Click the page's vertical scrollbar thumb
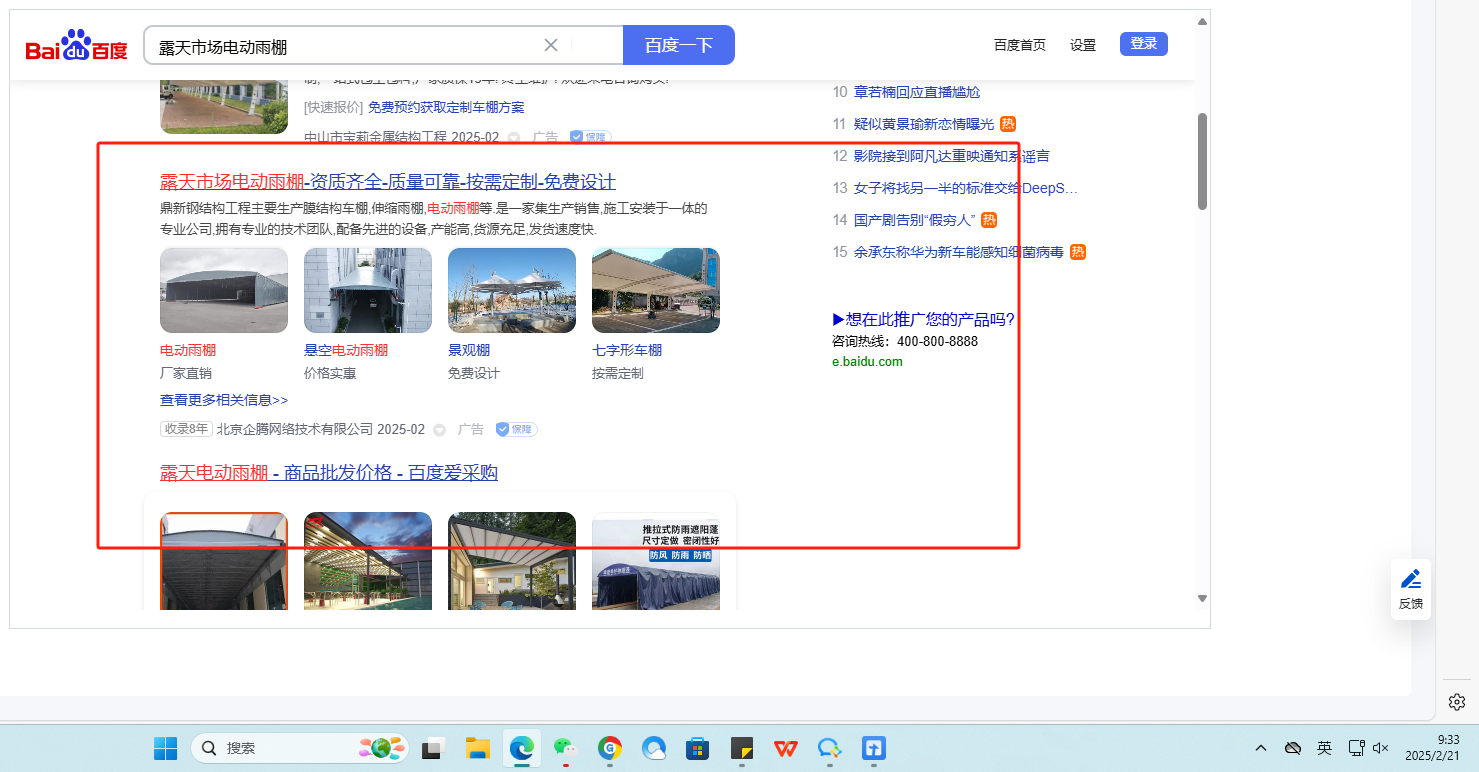Viewport: 1479px width, 772px height. click(1202, 160)
